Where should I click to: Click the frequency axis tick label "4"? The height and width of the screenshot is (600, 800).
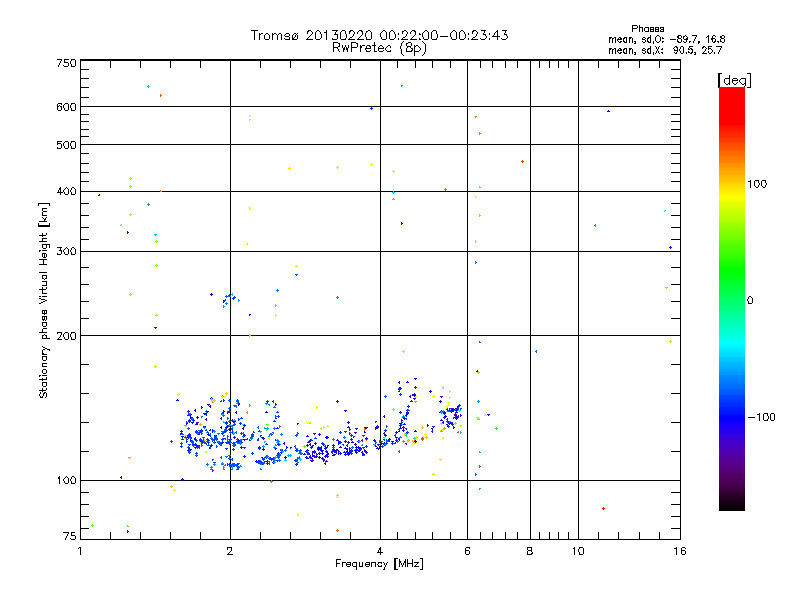(380, 551)
